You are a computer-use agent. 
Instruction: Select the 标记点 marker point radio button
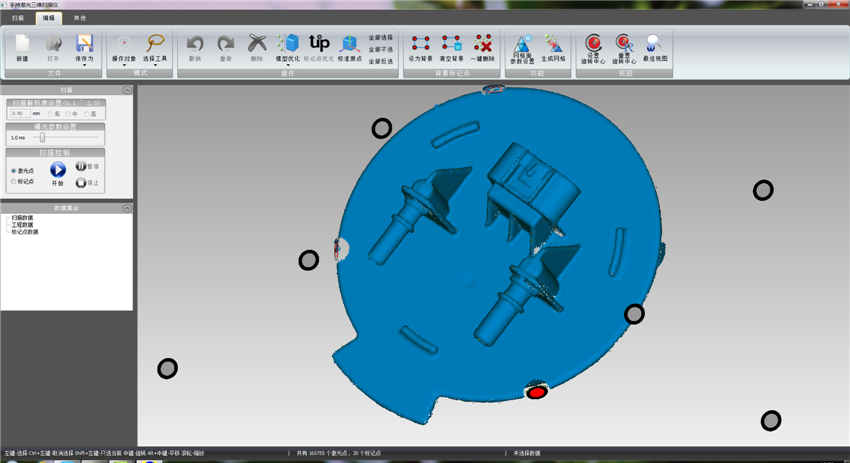[13, 182]
